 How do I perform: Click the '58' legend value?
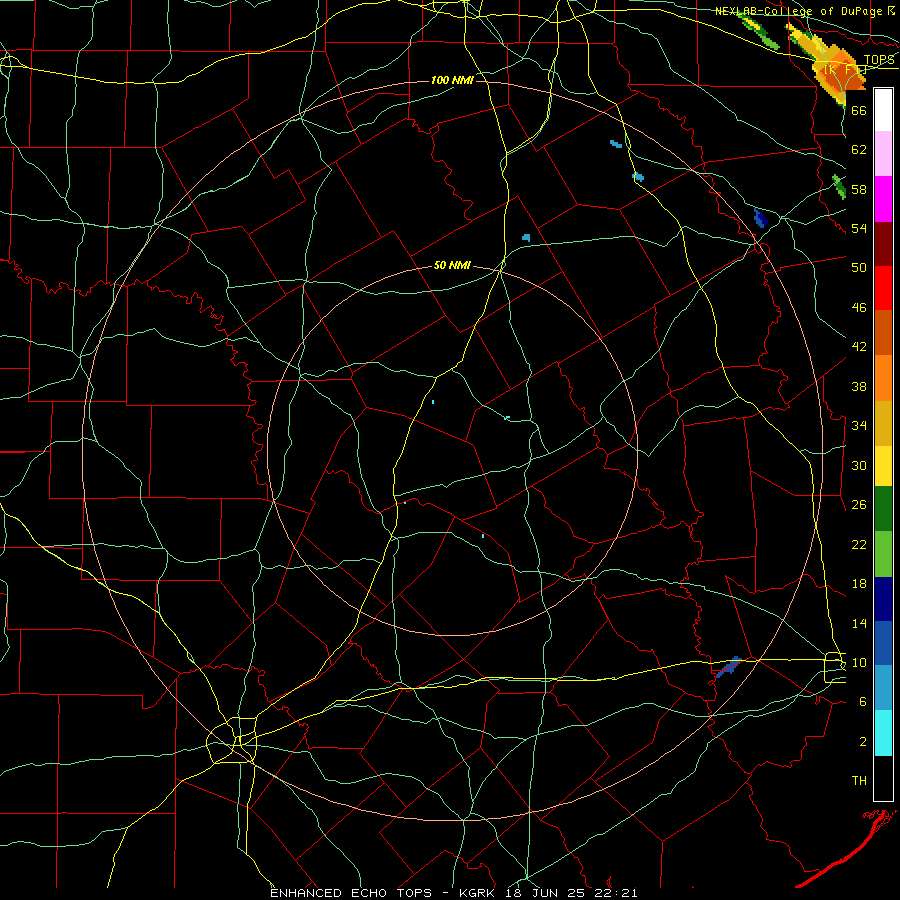coord(859,189)
